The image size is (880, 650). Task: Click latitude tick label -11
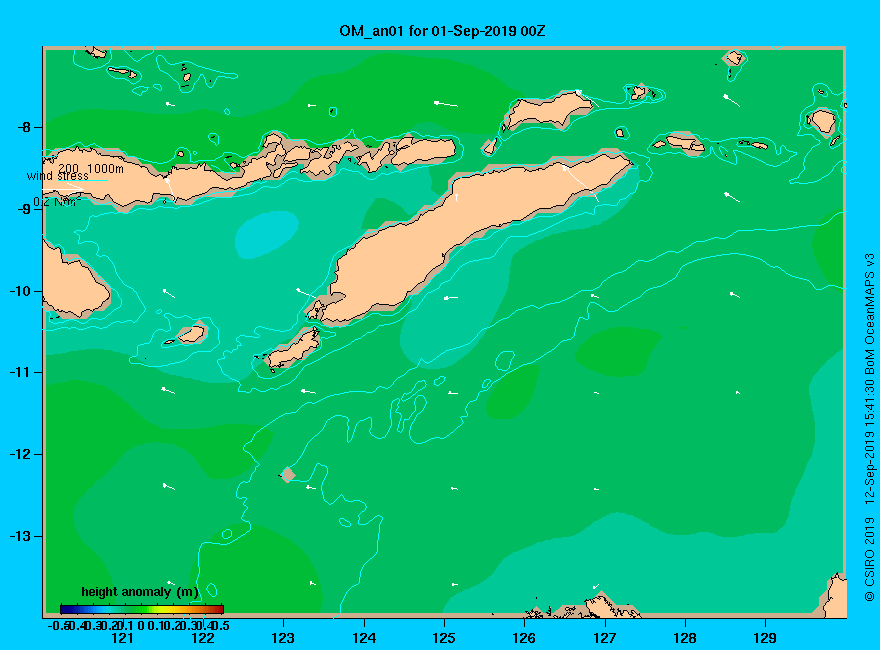(x=20, y=372)
